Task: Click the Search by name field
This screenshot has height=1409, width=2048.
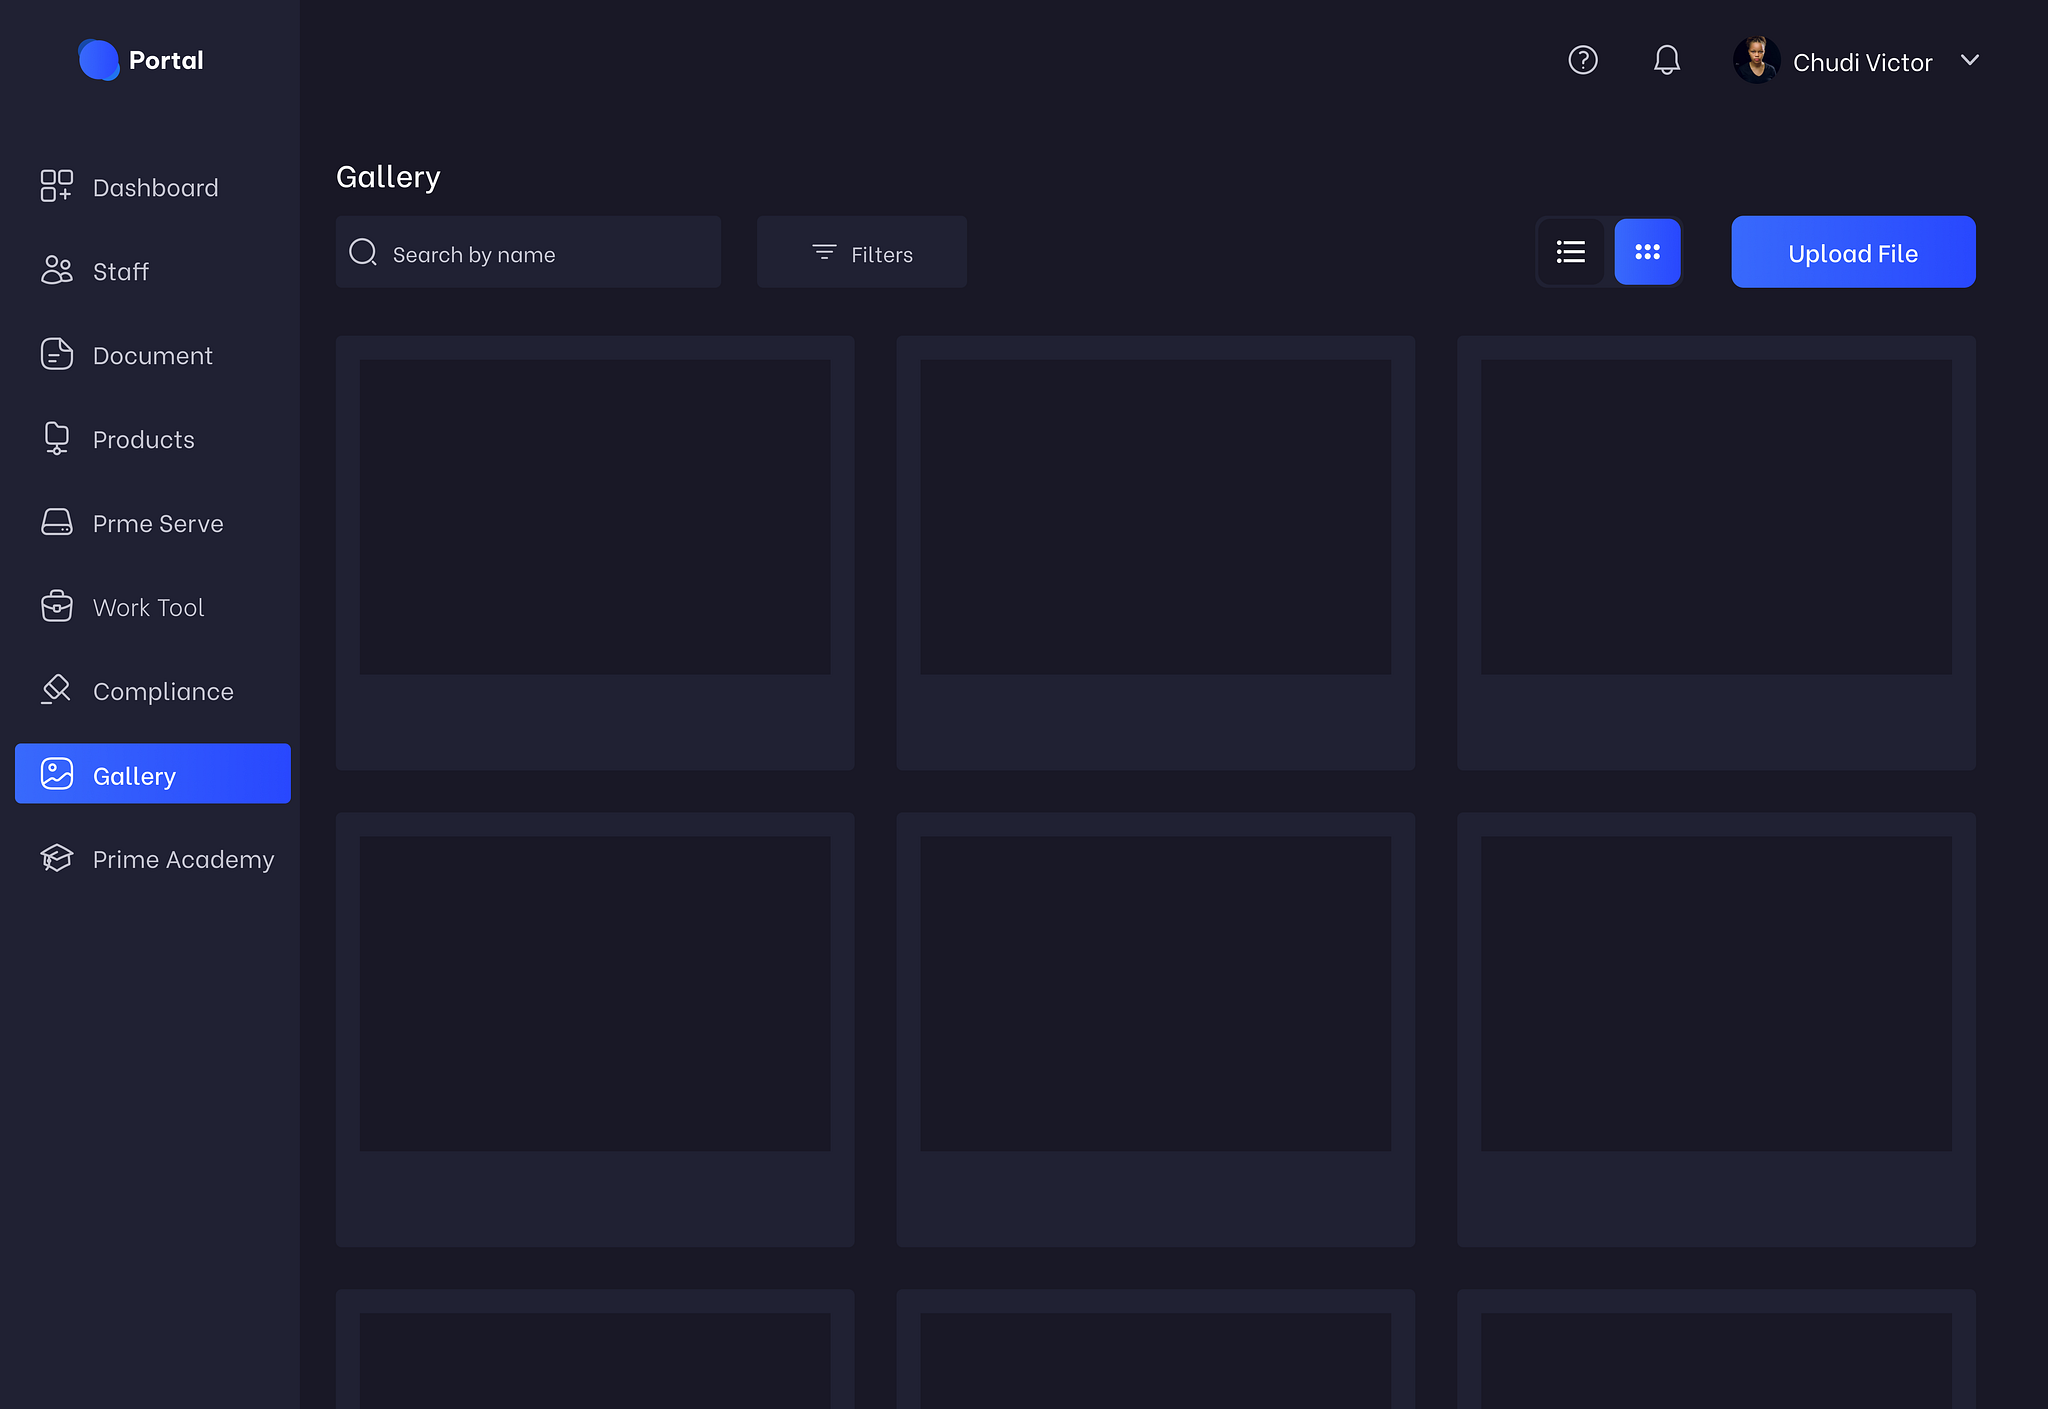Action: [528, 253]
